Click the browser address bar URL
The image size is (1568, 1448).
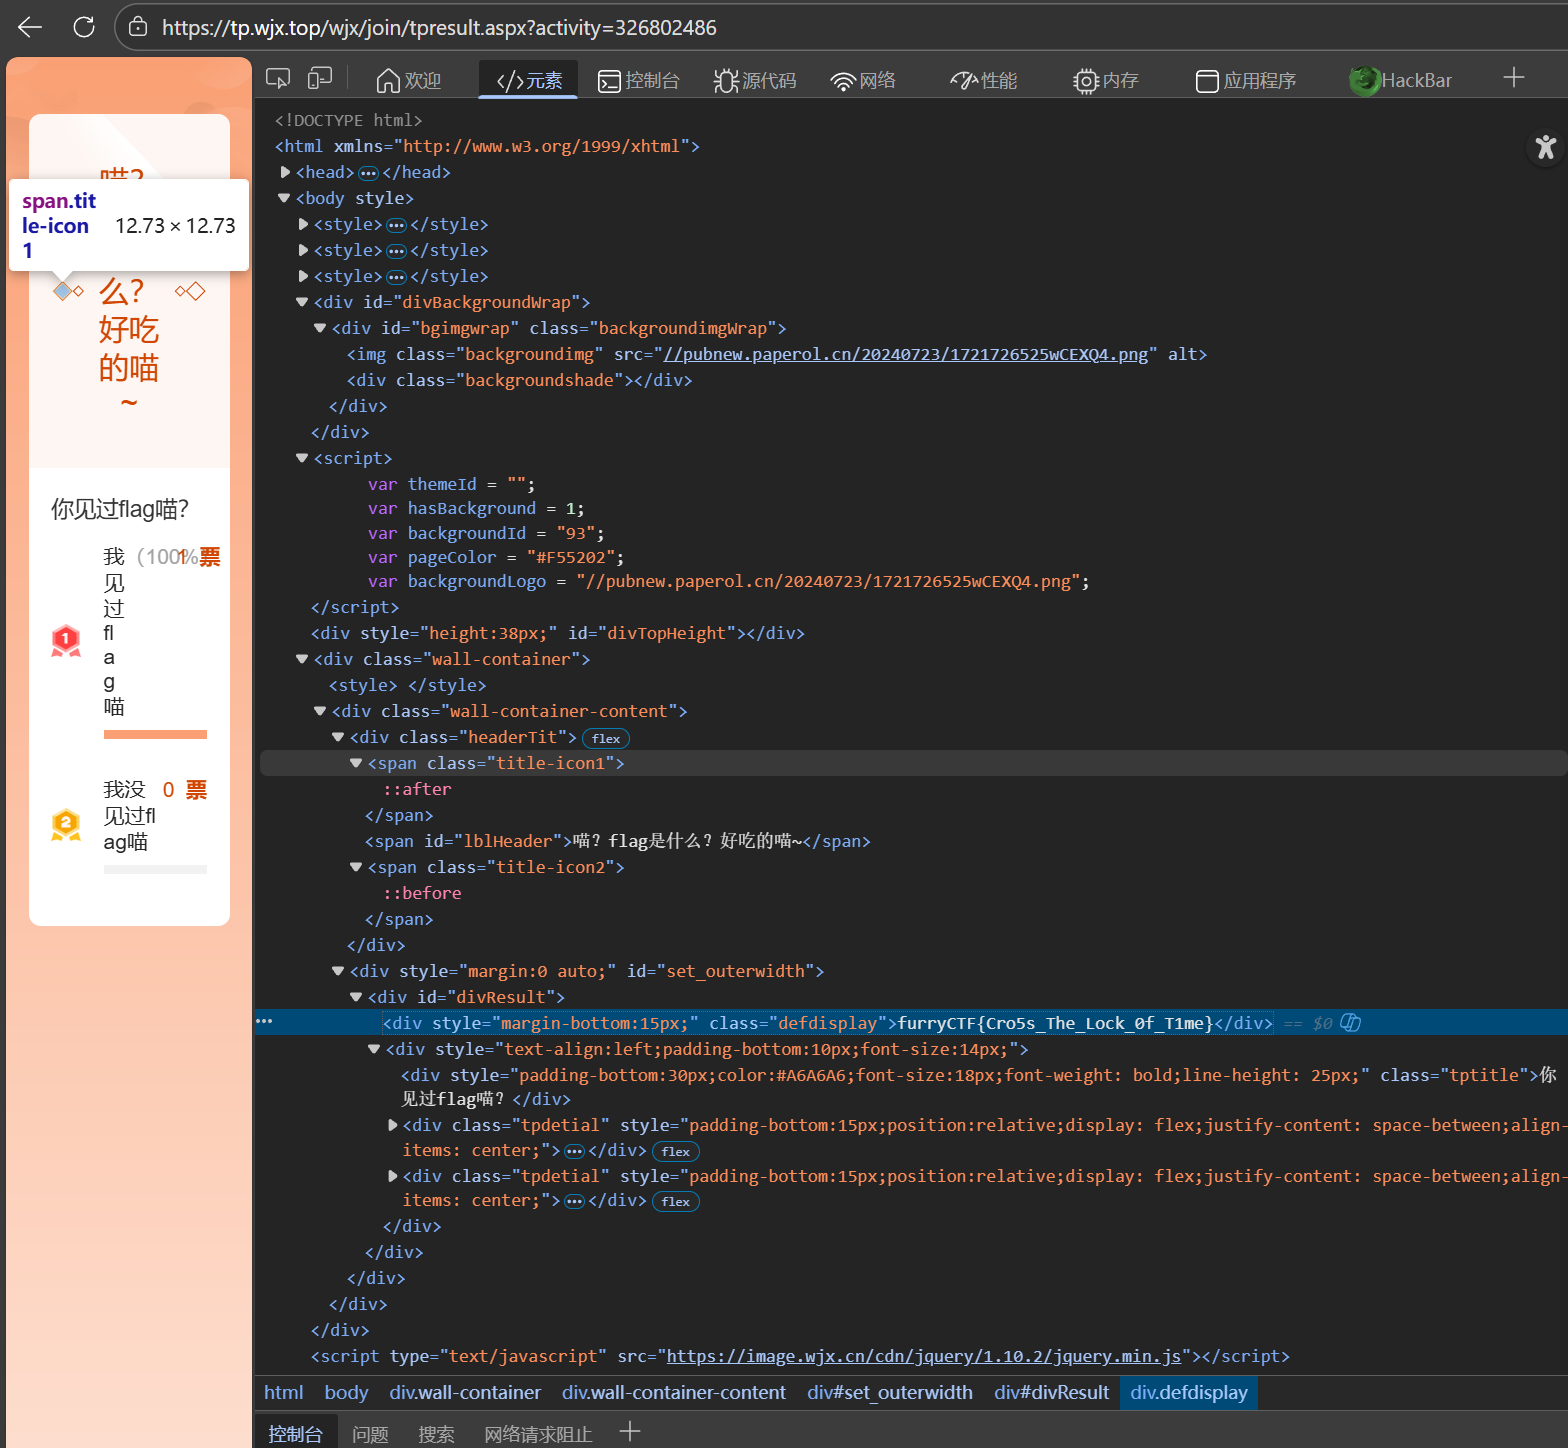[x=439, y=28]
